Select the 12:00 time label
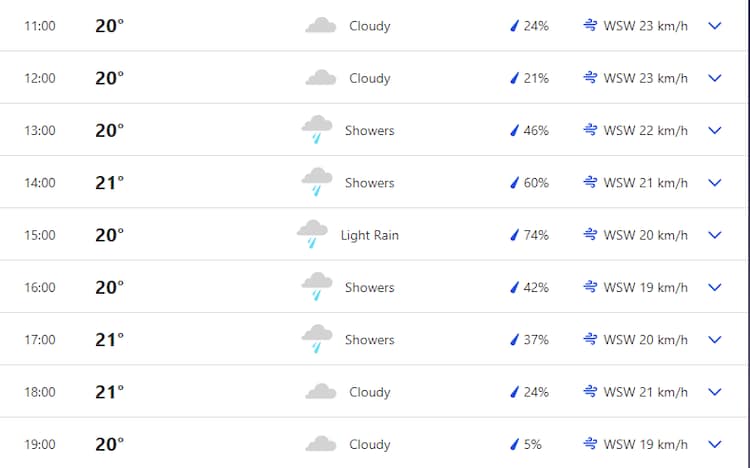This screenshot has width=750, height=468. point(40,78)
